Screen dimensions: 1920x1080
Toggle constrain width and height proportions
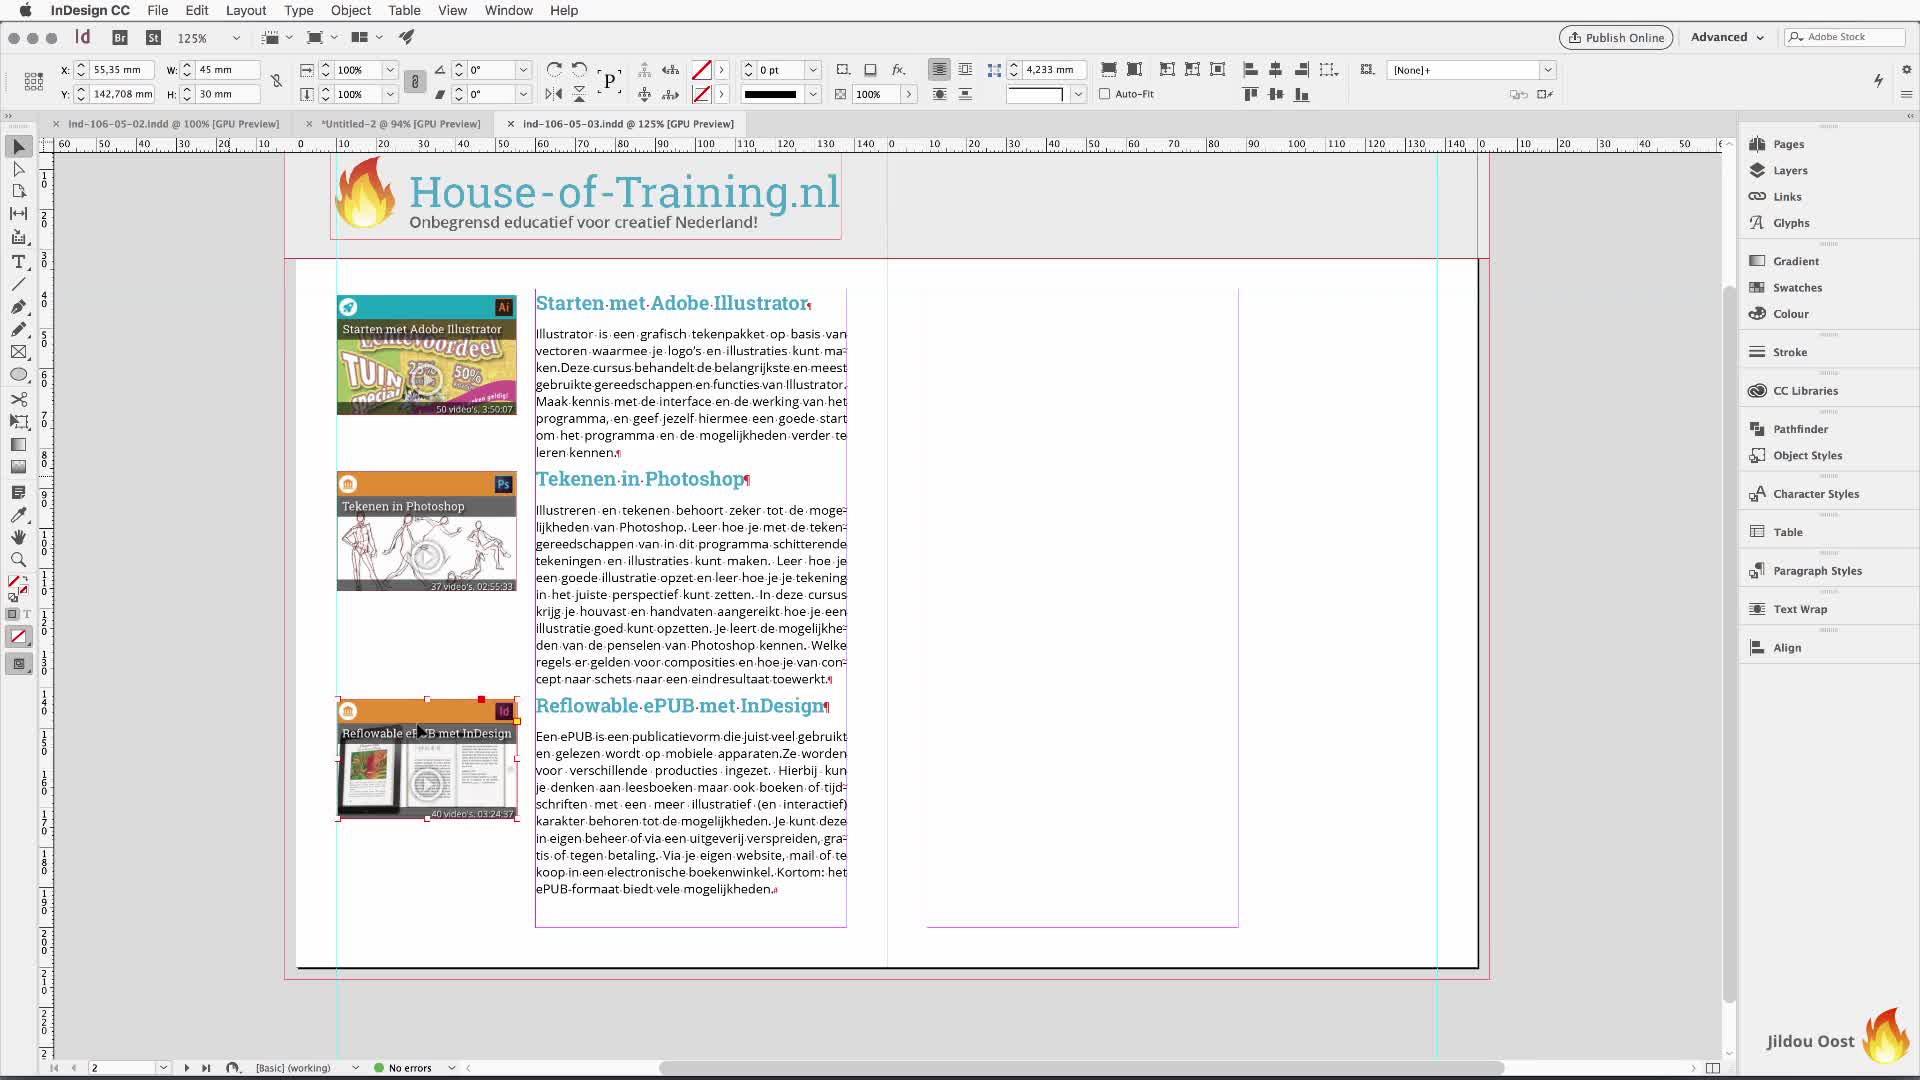click(277, 82)
